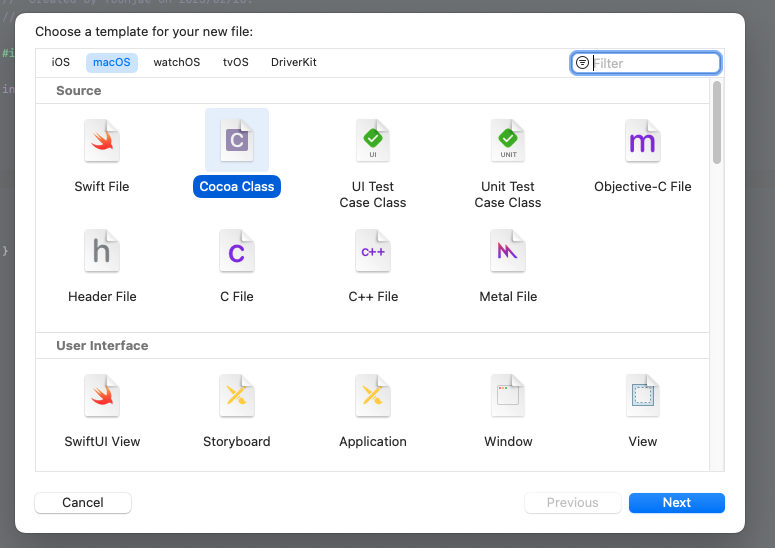Pick the Application template icon
This screenshot has width=775, height=548.
(373, 396)
